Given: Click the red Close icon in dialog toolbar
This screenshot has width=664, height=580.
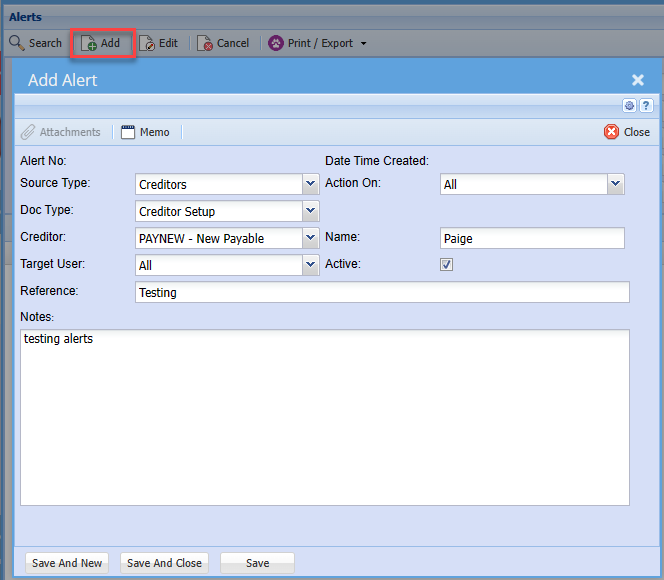Looking at the screenshot, I should (x=611, y=132).
